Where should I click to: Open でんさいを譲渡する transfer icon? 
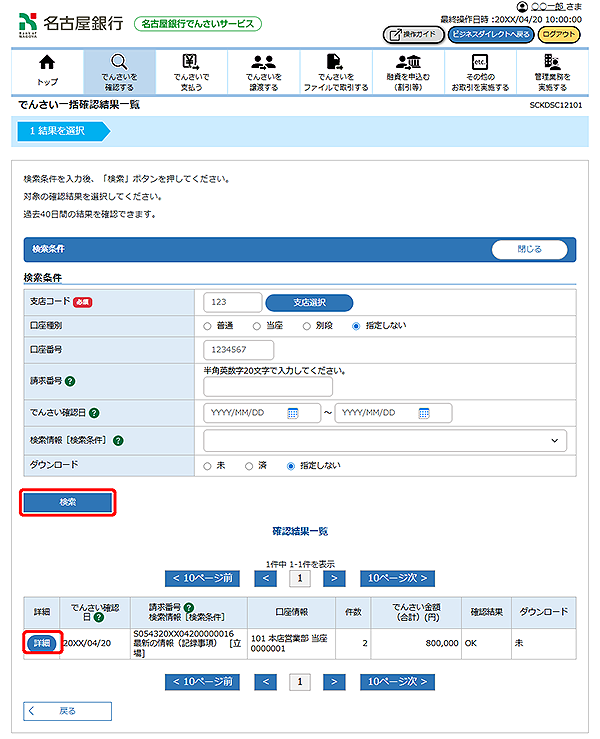point(264,62)
